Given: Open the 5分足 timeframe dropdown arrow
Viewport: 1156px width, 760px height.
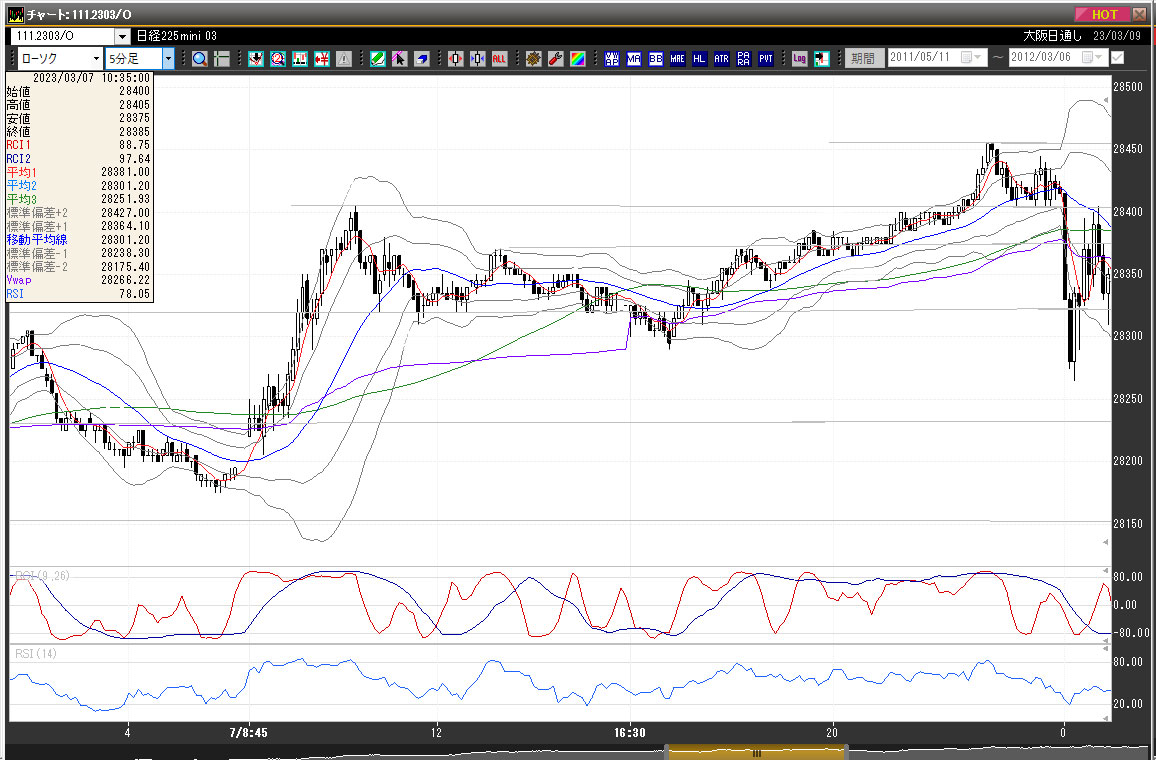Looking at the screenshot, I should tap(168, 58).
